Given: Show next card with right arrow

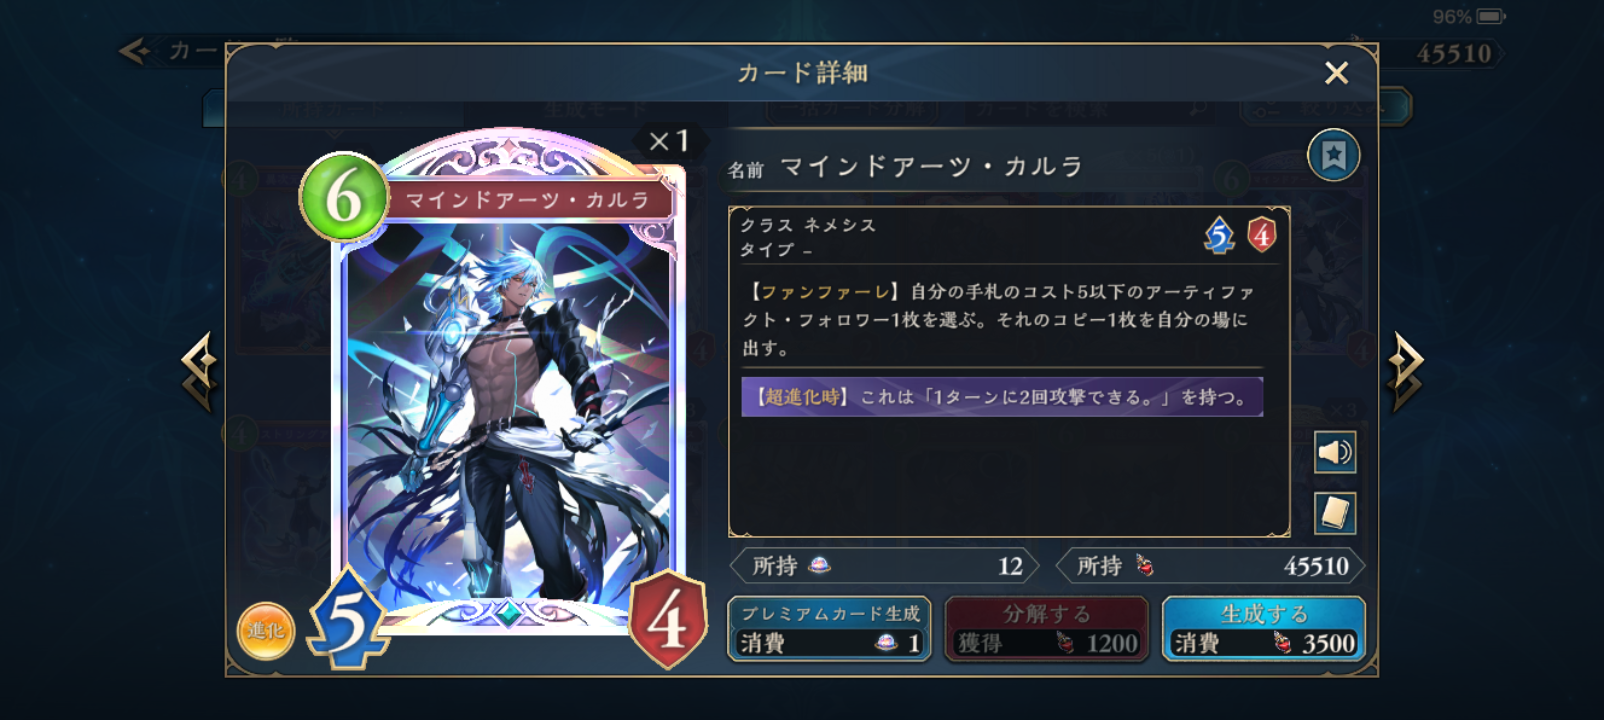Looking at the screenshot, I should point(1405,371).
